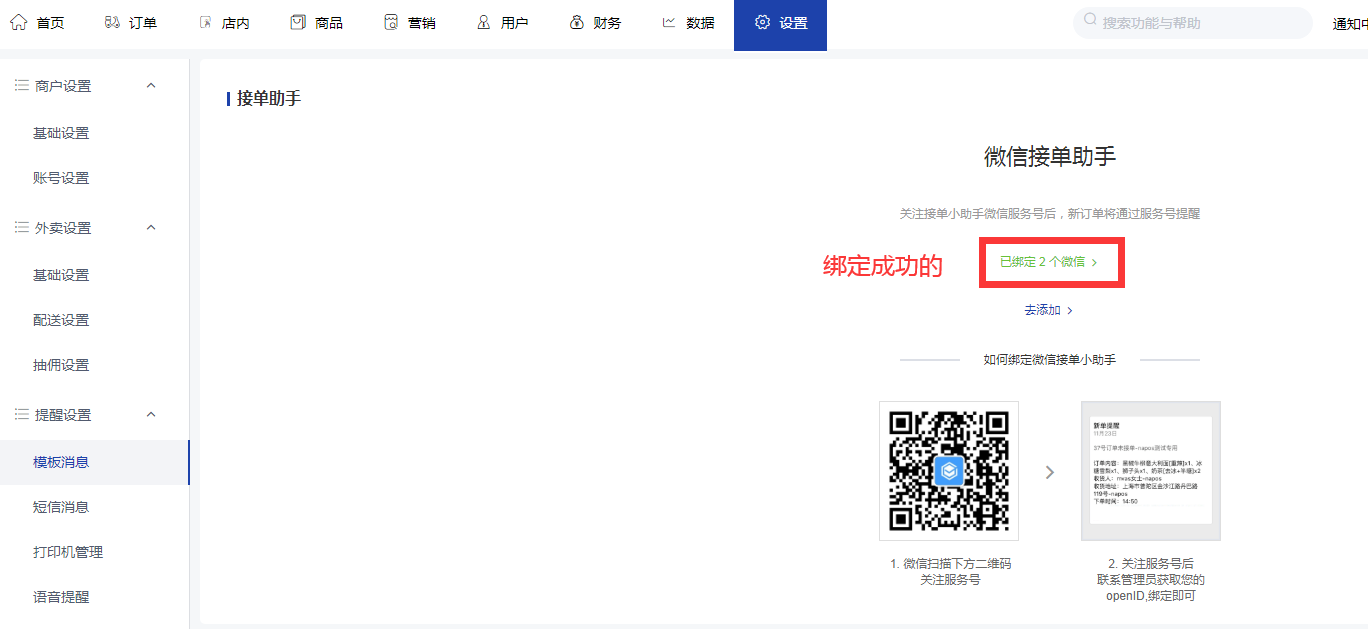
Task: Click the gear icon in 设置 tab
Action: pyautogui.click(x=762, y=22)
